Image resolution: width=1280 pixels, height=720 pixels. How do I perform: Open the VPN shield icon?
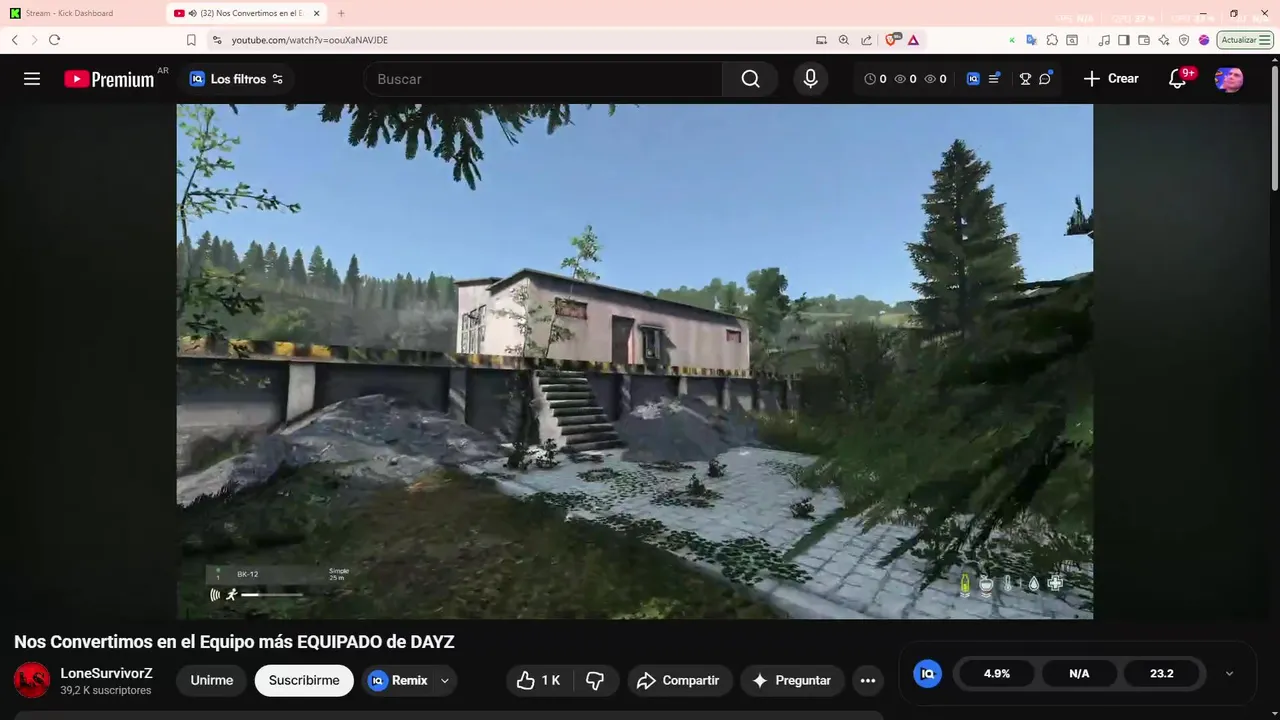point(1184,40)
